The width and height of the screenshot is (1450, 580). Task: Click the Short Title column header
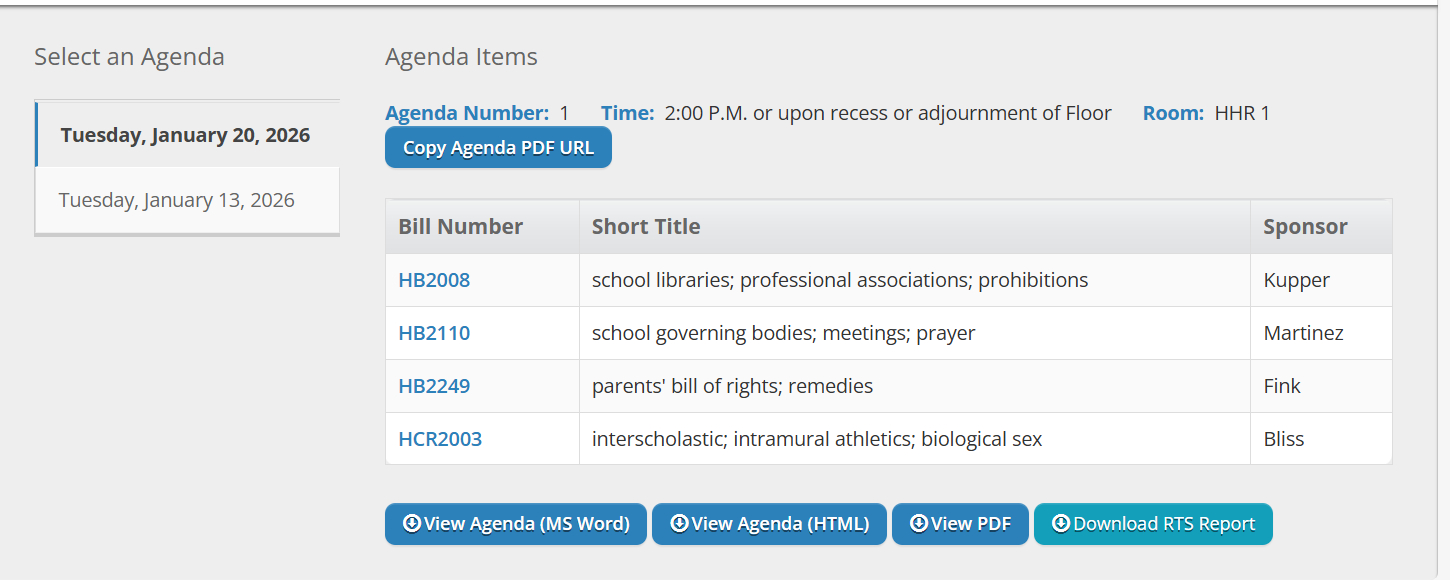pyautogui.click(x=646, y=227)
